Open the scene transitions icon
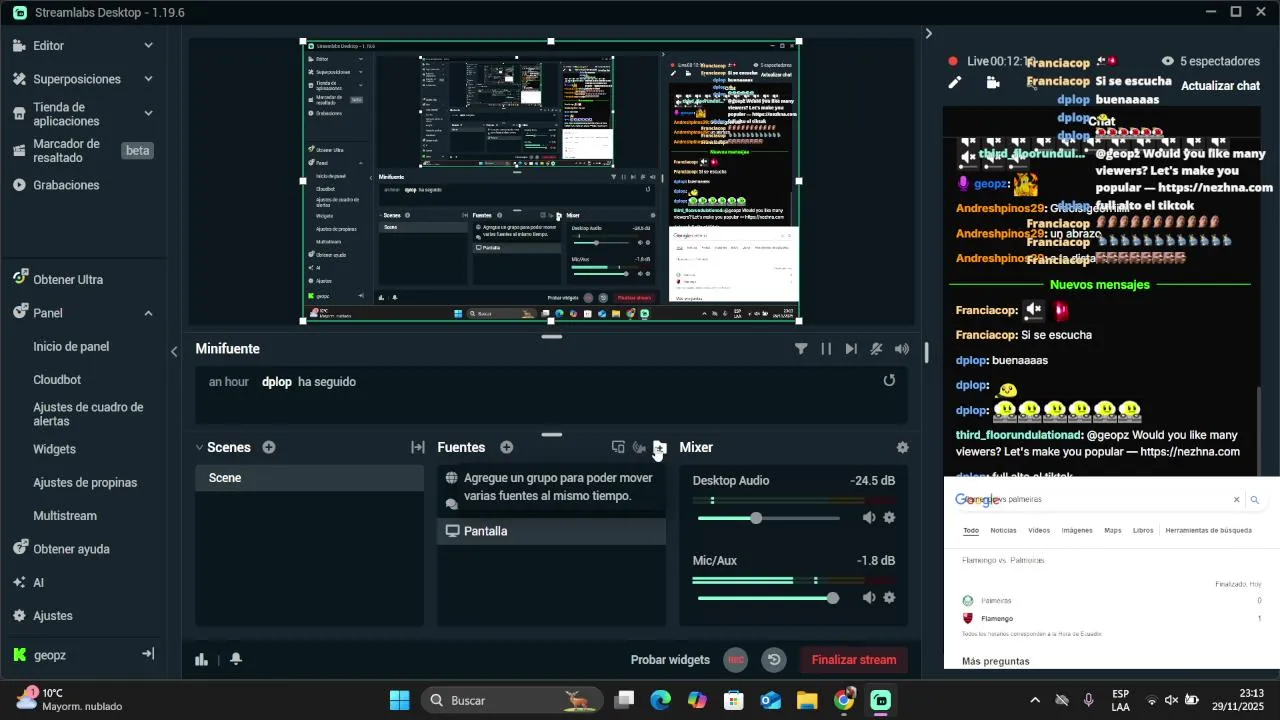 pos(418,448)
